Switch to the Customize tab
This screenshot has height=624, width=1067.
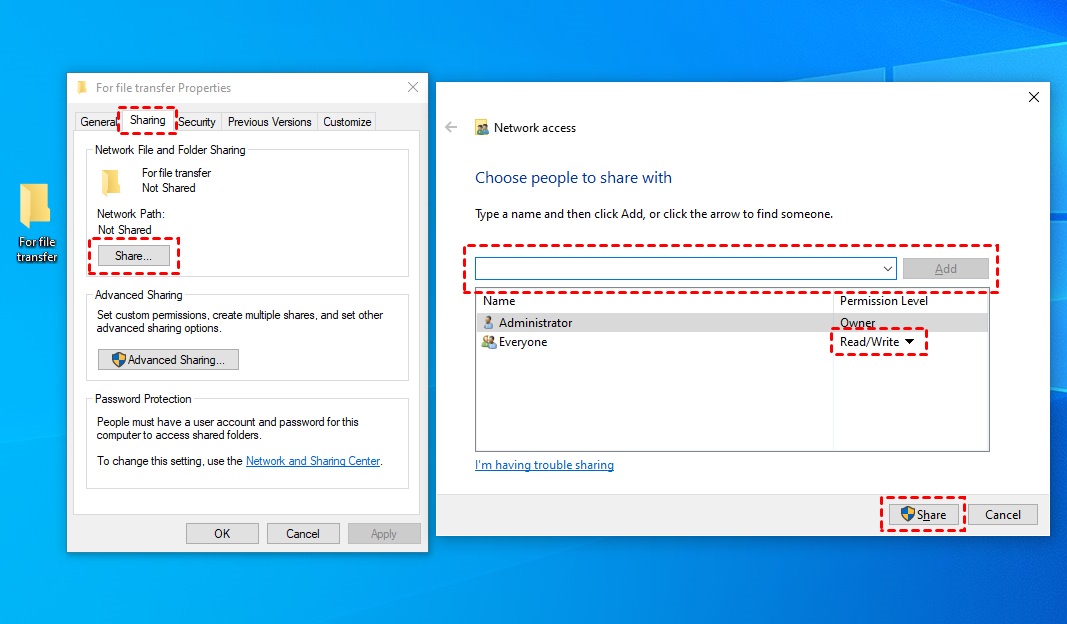(346, 121)
